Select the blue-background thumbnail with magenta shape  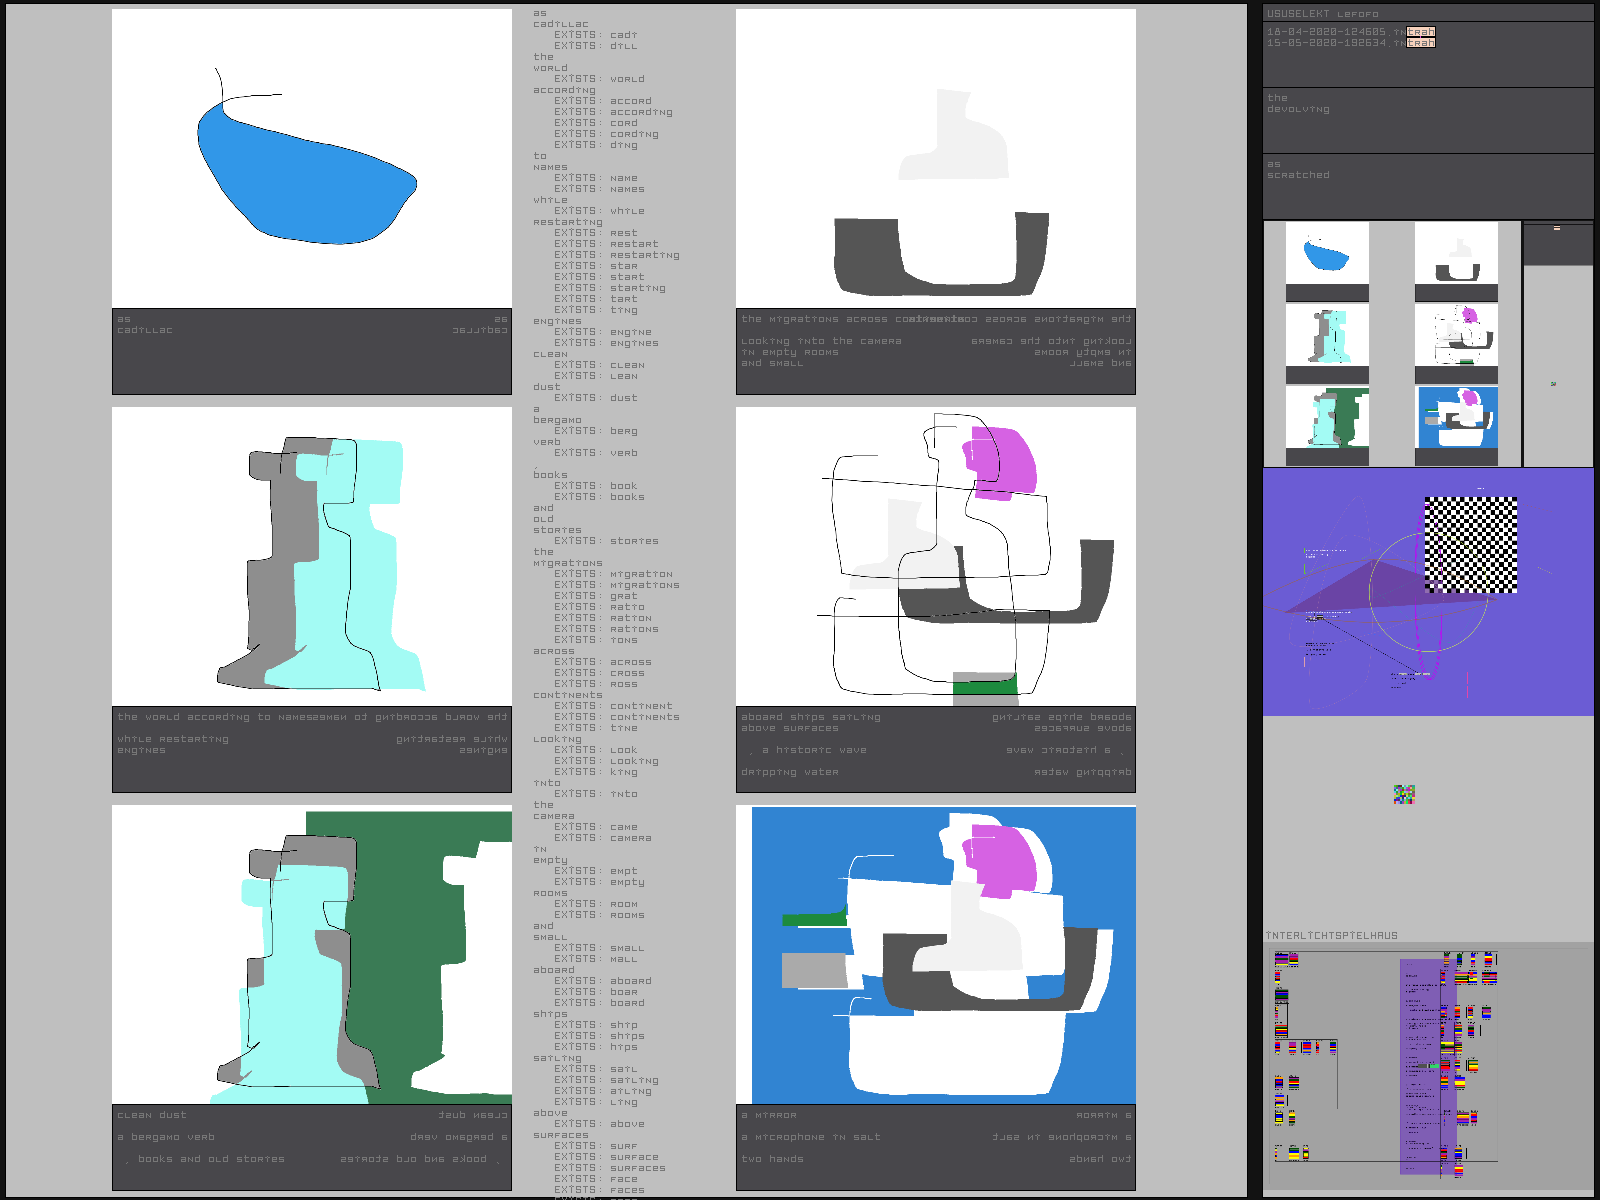tap(1457, 418)
